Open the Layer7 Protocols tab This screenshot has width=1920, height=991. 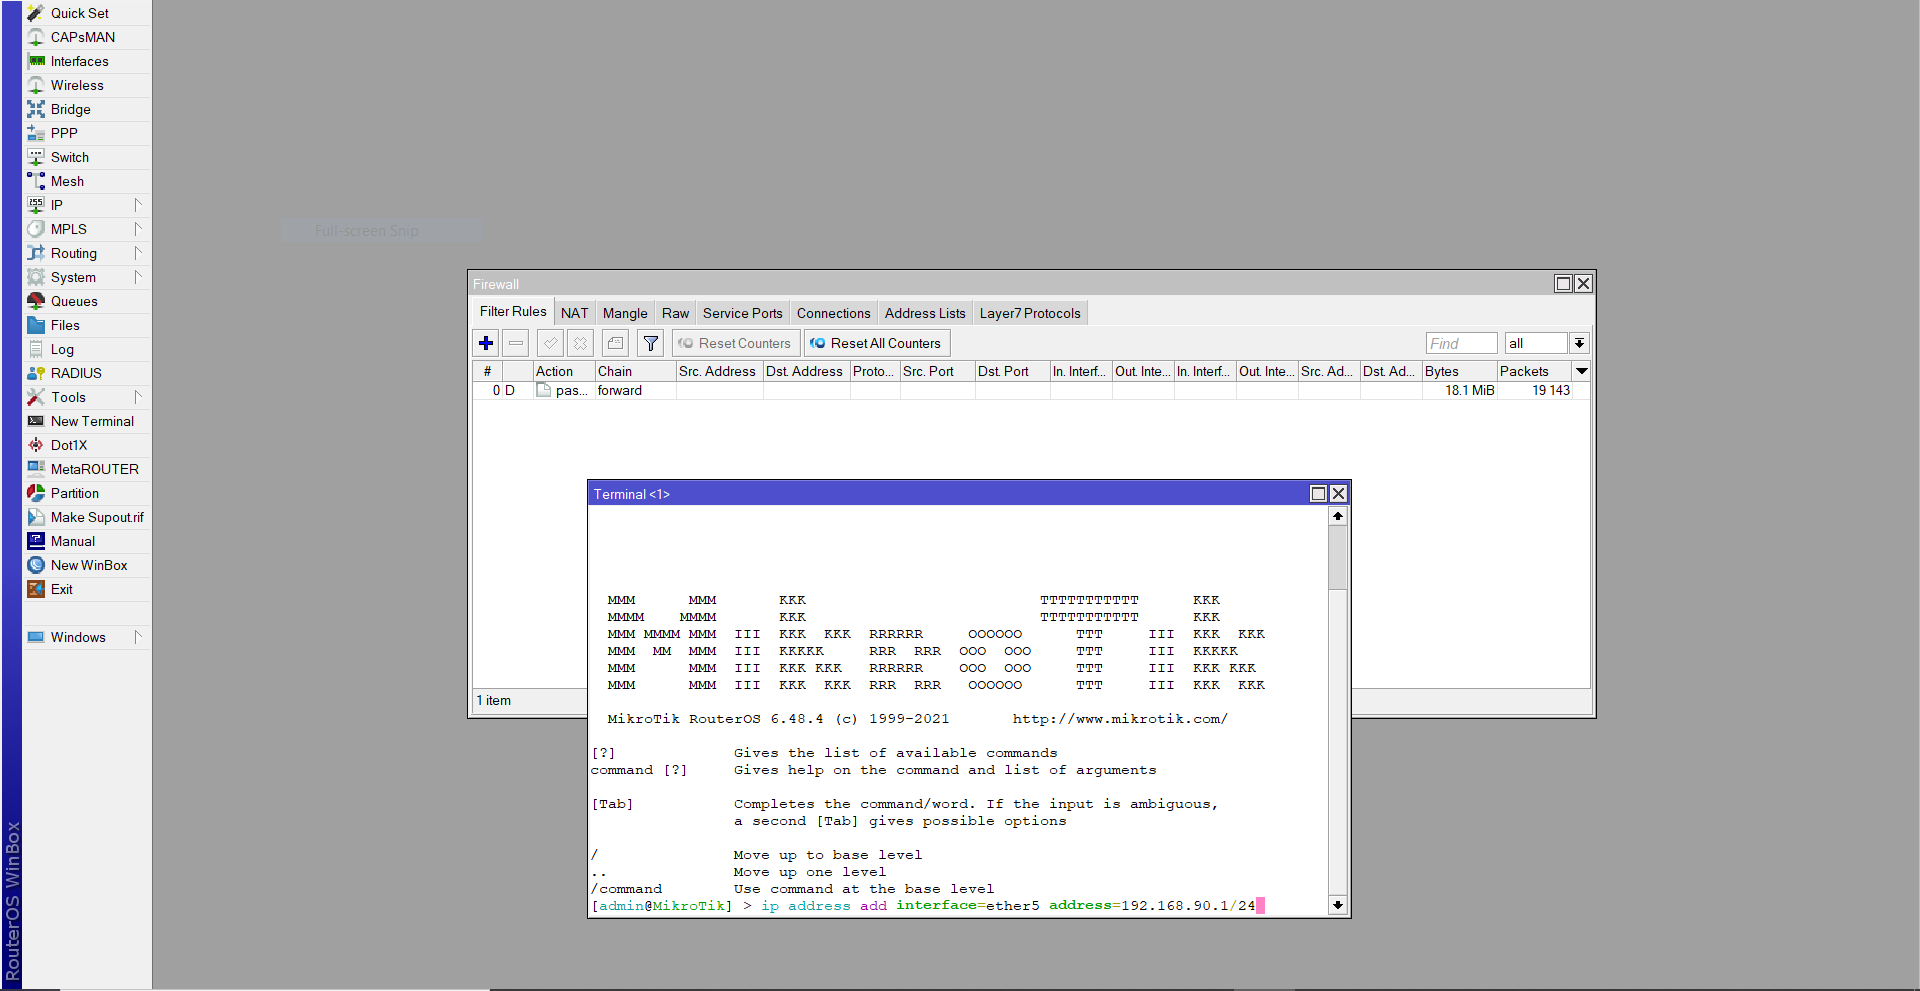pyautogui.click(x=1030, y=313)
